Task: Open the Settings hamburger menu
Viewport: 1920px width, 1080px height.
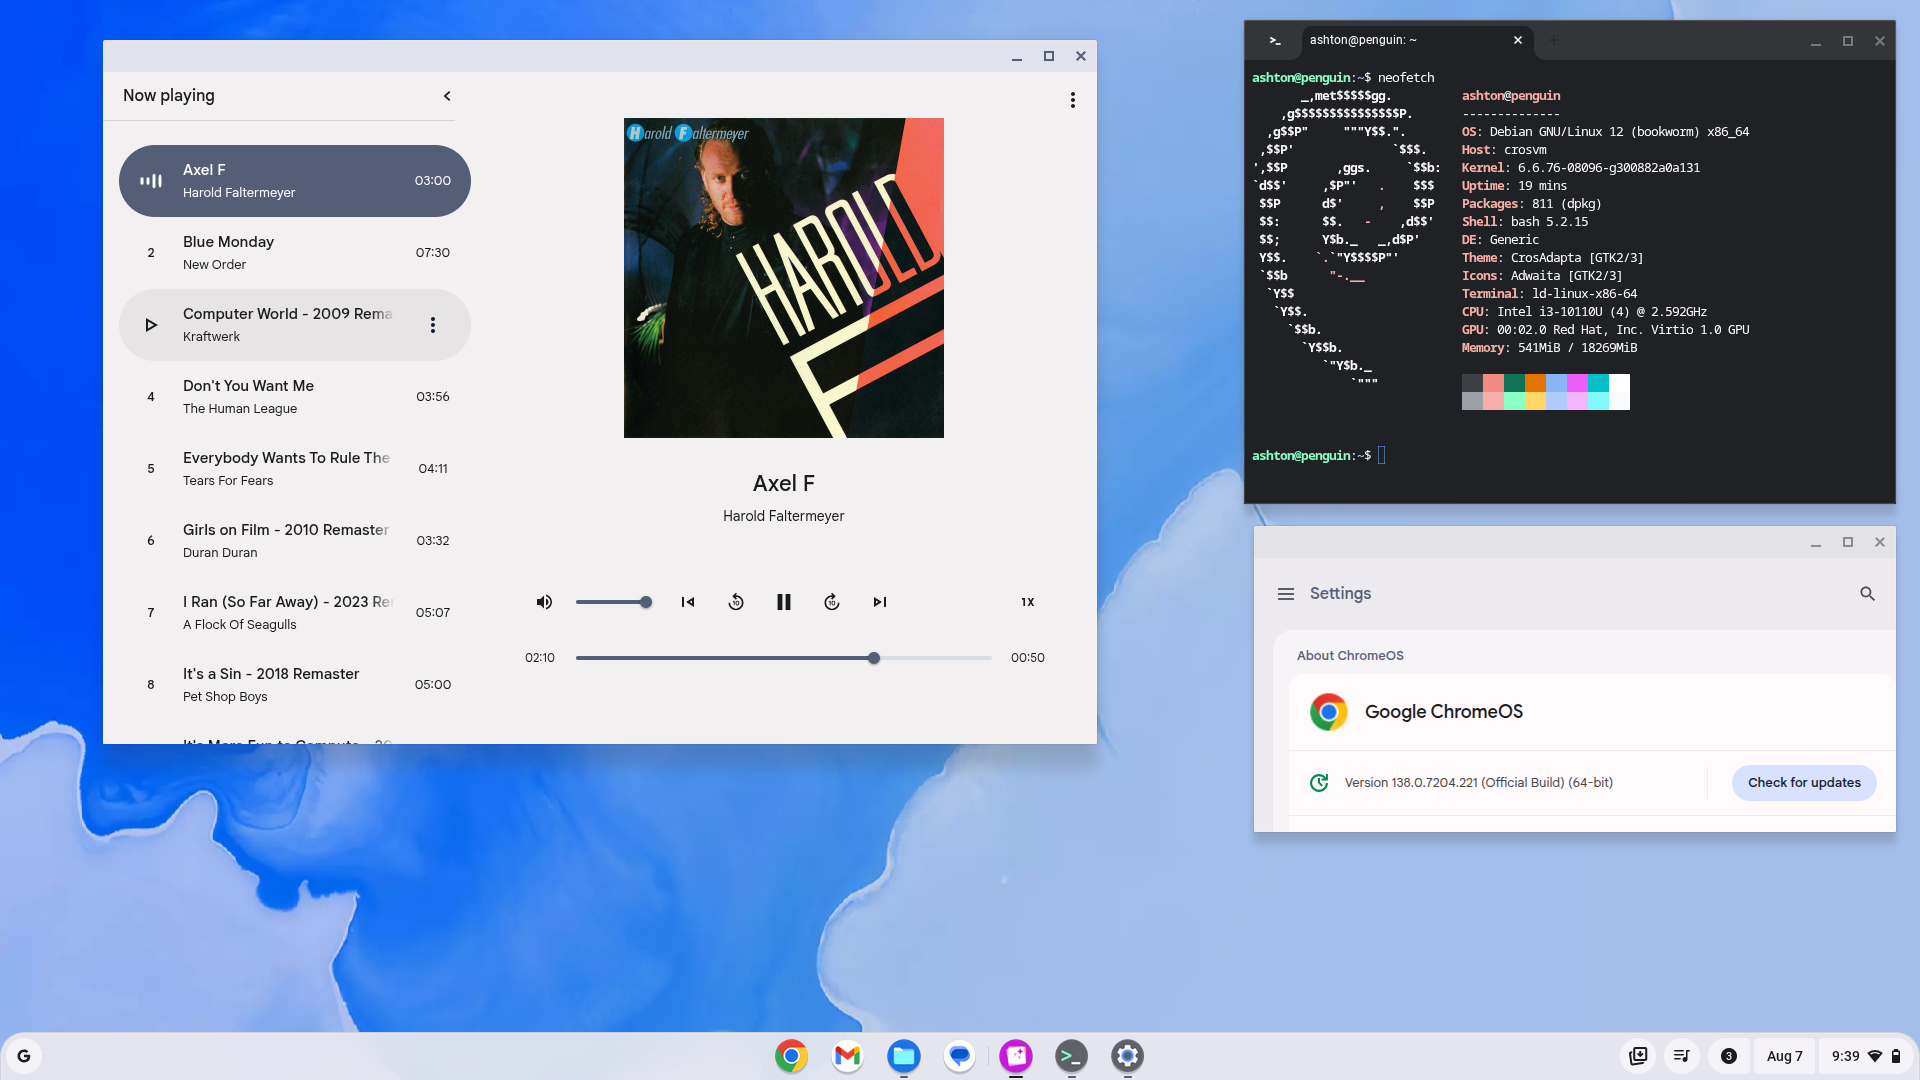Action: [x=1286, y=594]
